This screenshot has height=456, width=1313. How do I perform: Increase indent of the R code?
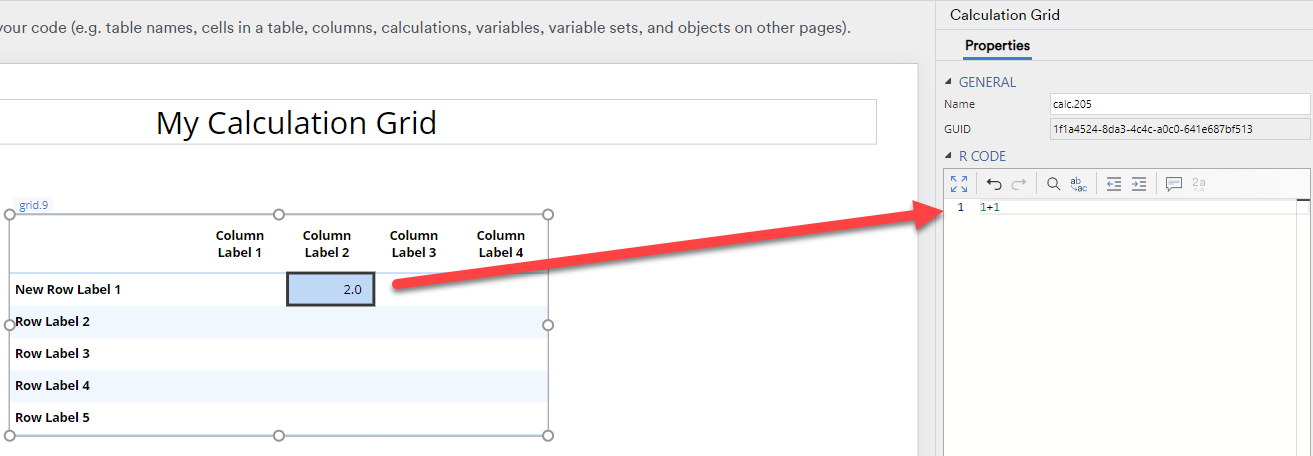[1139, 184]
